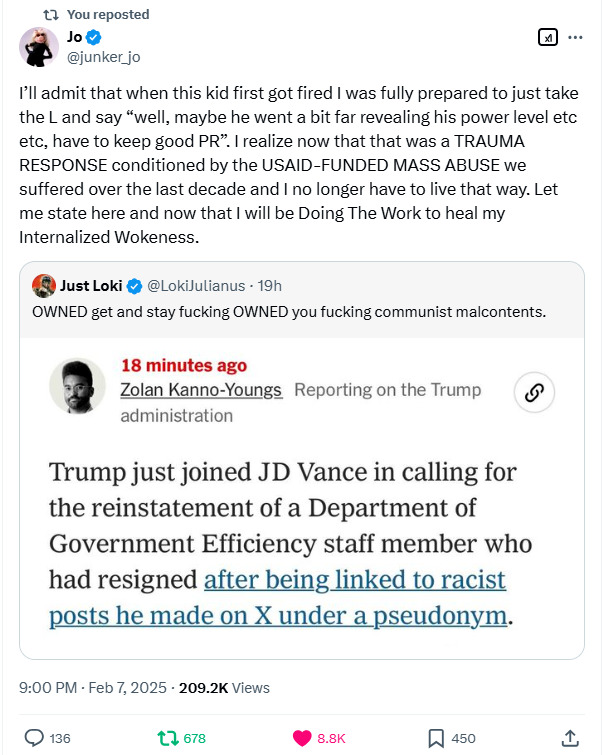Screen dimensions: 602x755
Task: Bookmark this post
Action: (436, 738)
